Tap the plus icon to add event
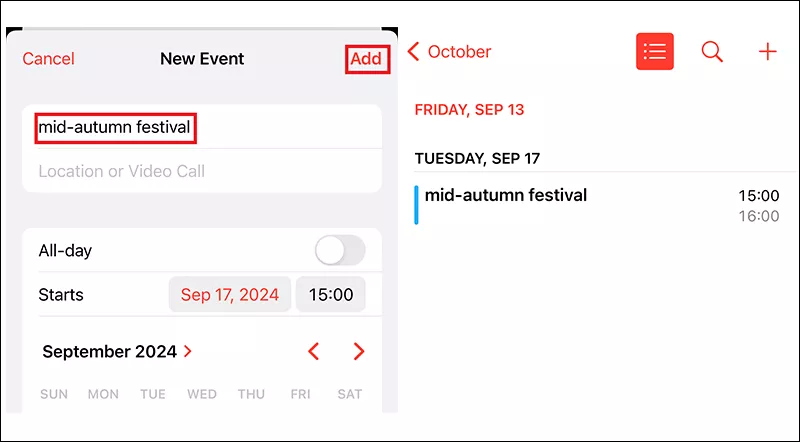Viewport: 800px width, 442px height. 768,52
